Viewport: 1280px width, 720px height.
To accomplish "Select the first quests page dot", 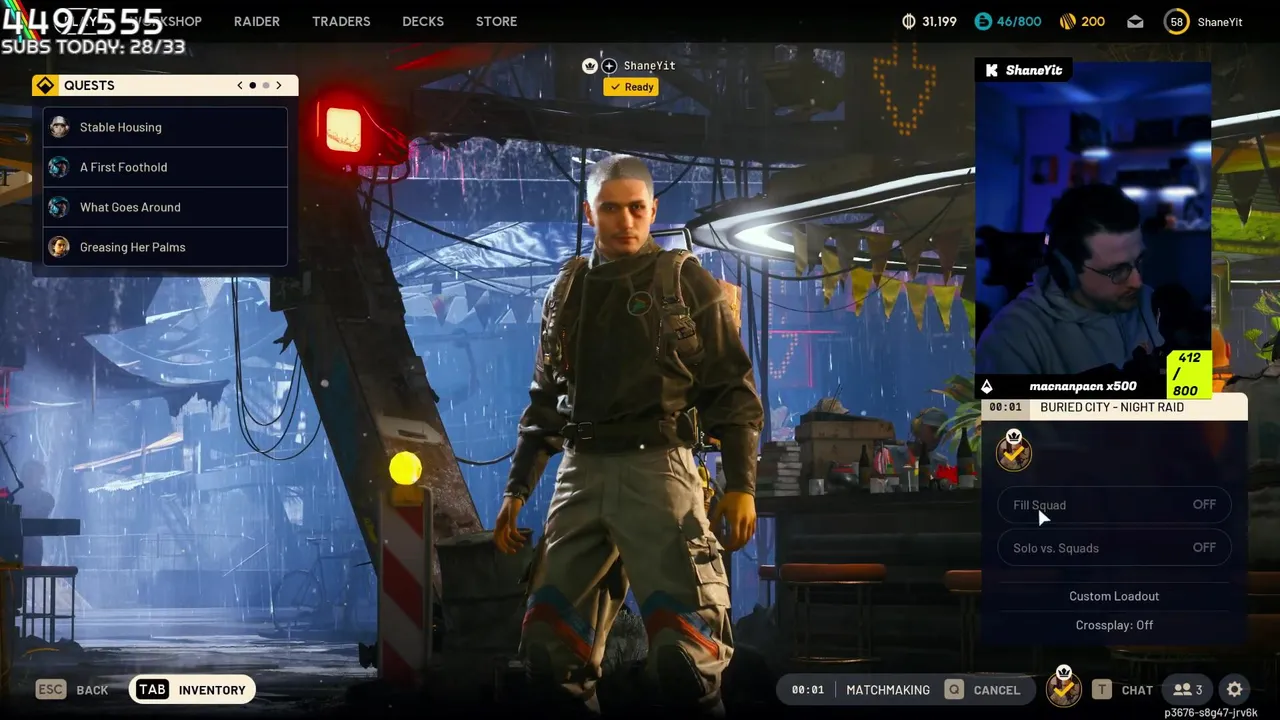I will [253, 85].
